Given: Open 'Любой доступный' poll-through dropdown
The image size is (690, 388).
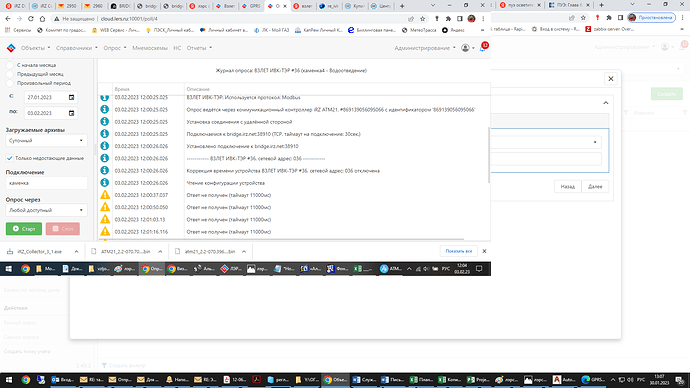Looking at the screenshot, I should pos(46,210).
